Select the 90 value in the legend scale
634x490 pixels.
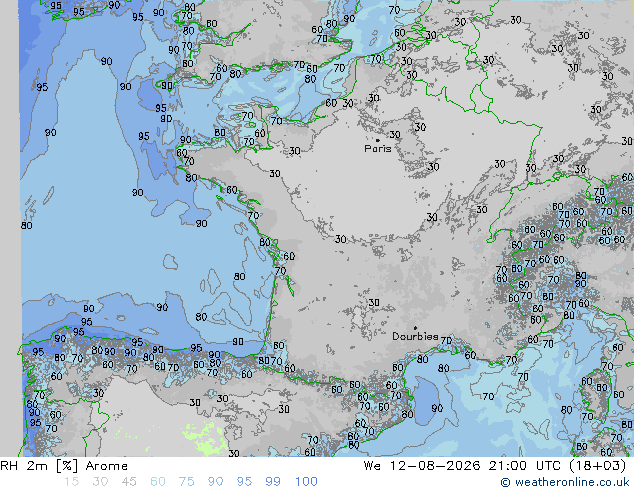tap(215, 482)
